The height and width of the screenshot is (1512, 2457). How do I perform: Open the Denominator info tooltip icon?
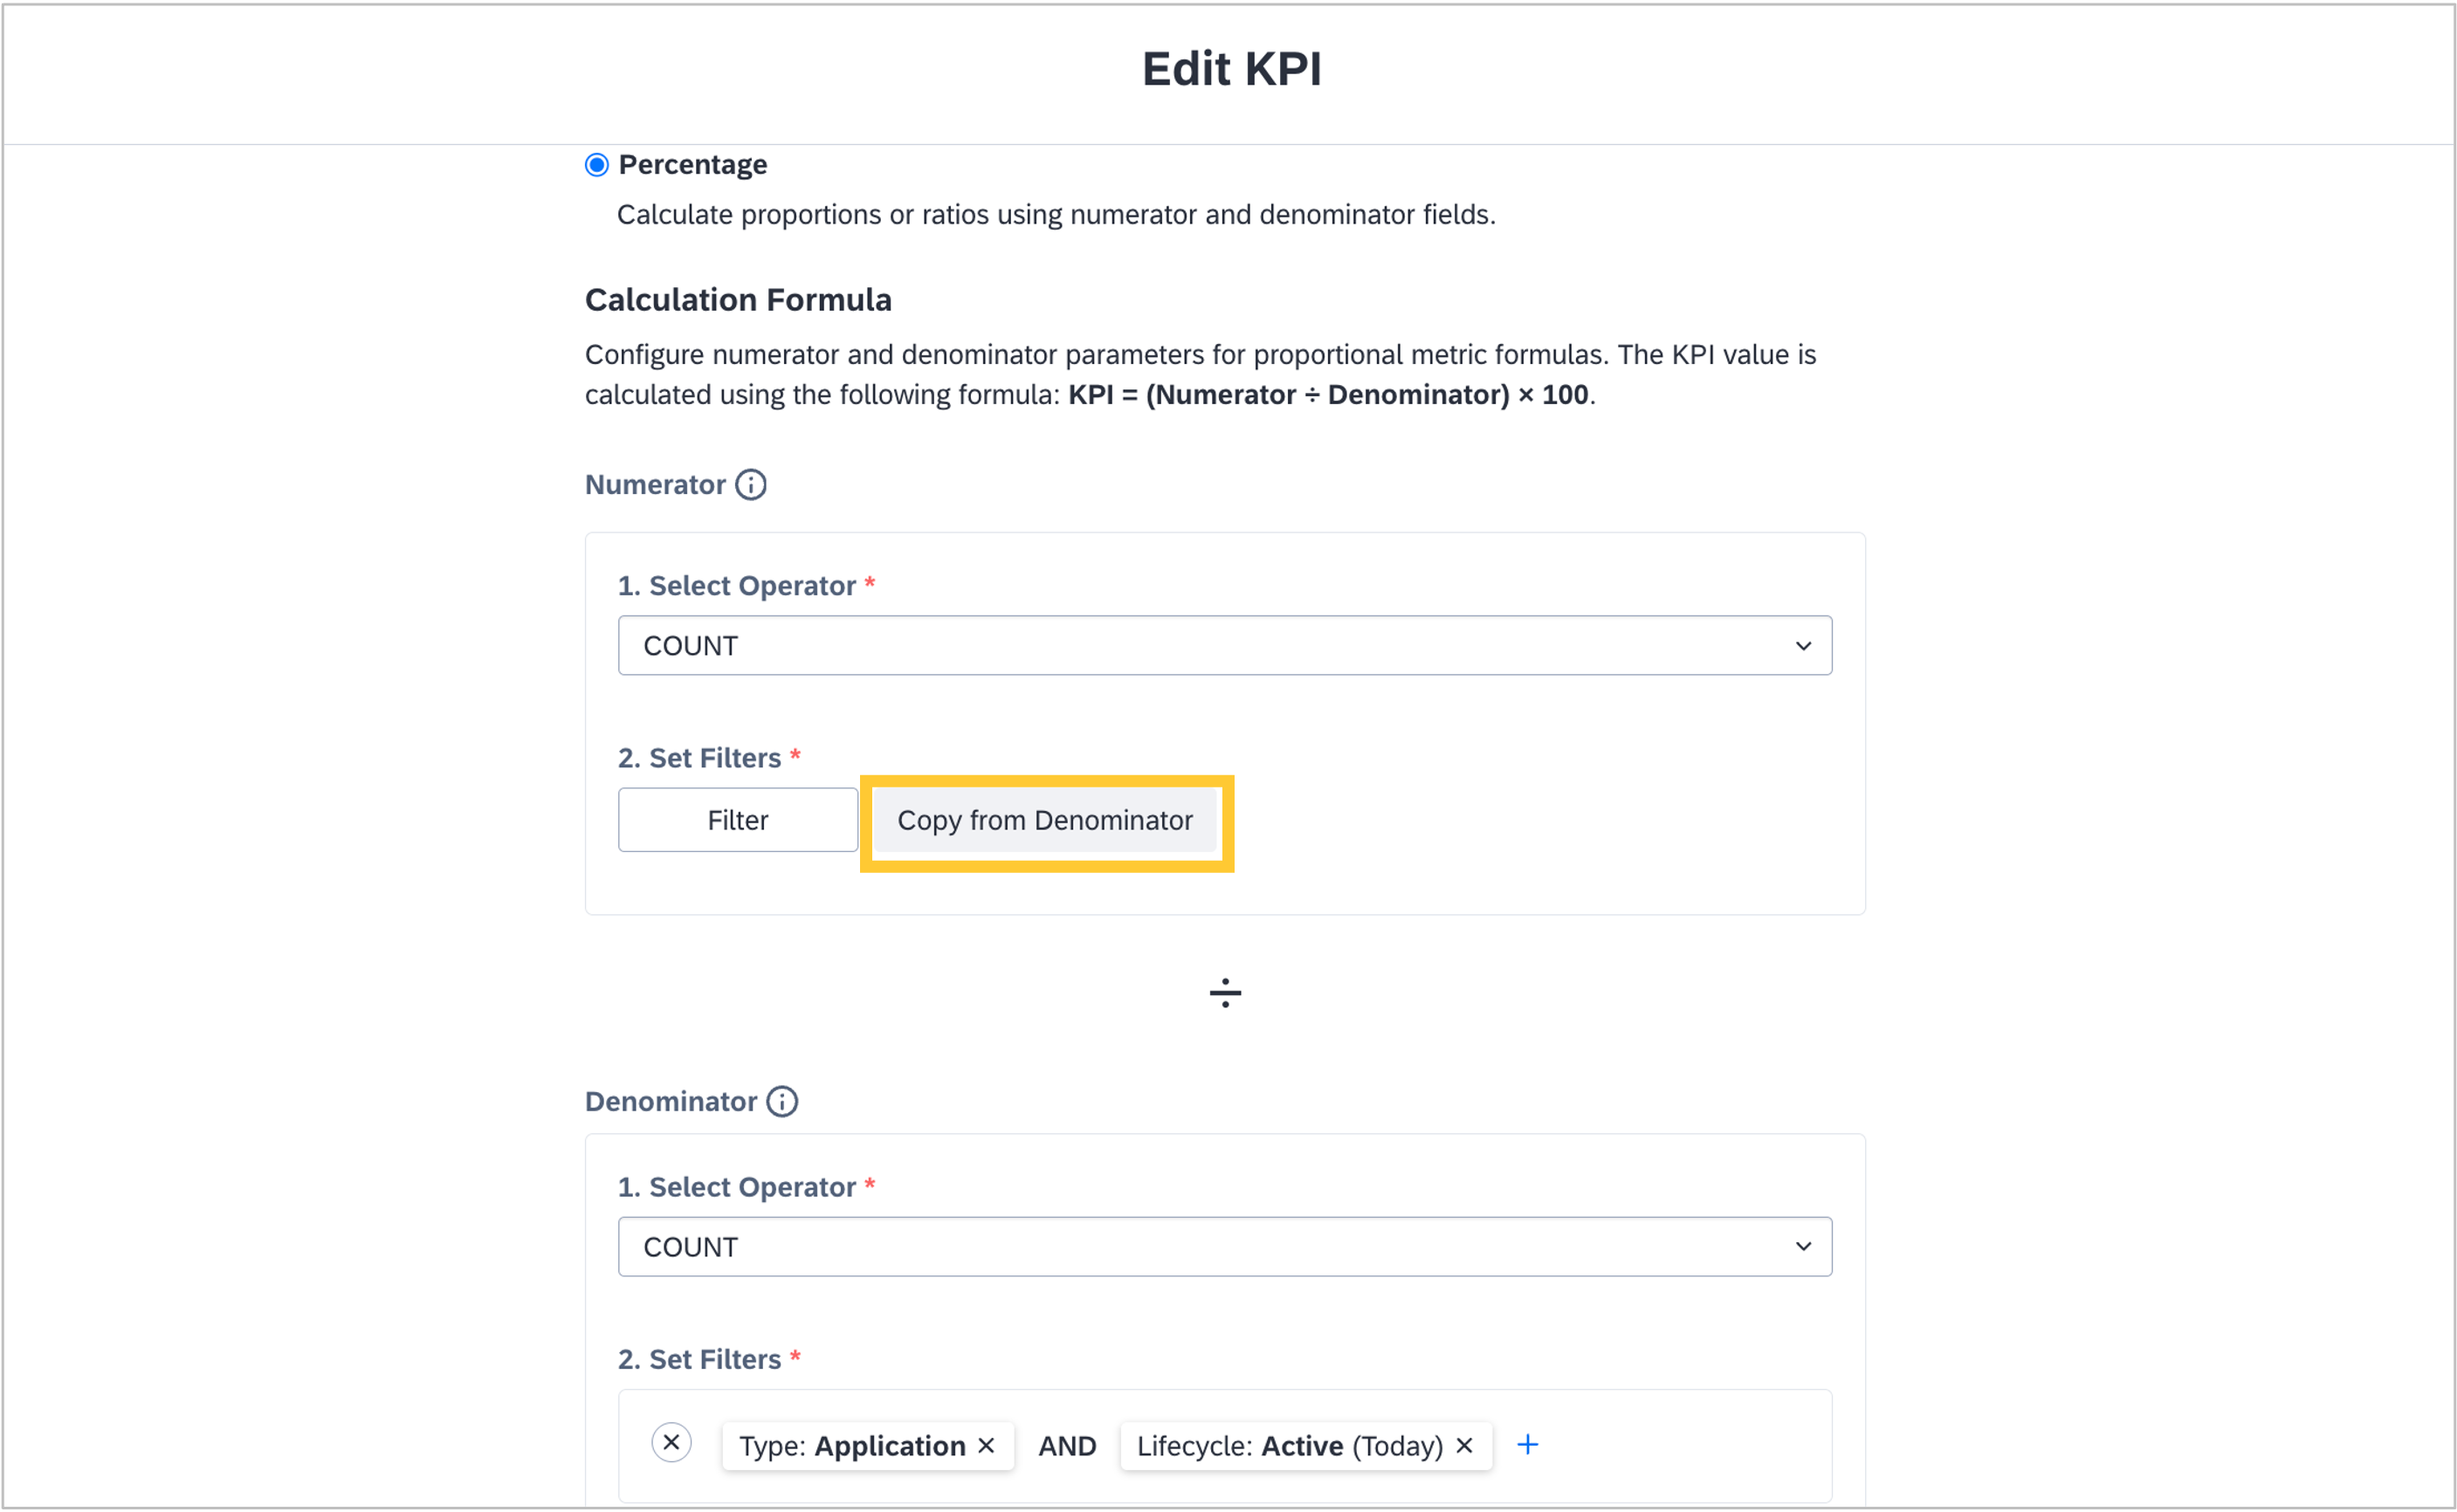(x=782, y=1102)
